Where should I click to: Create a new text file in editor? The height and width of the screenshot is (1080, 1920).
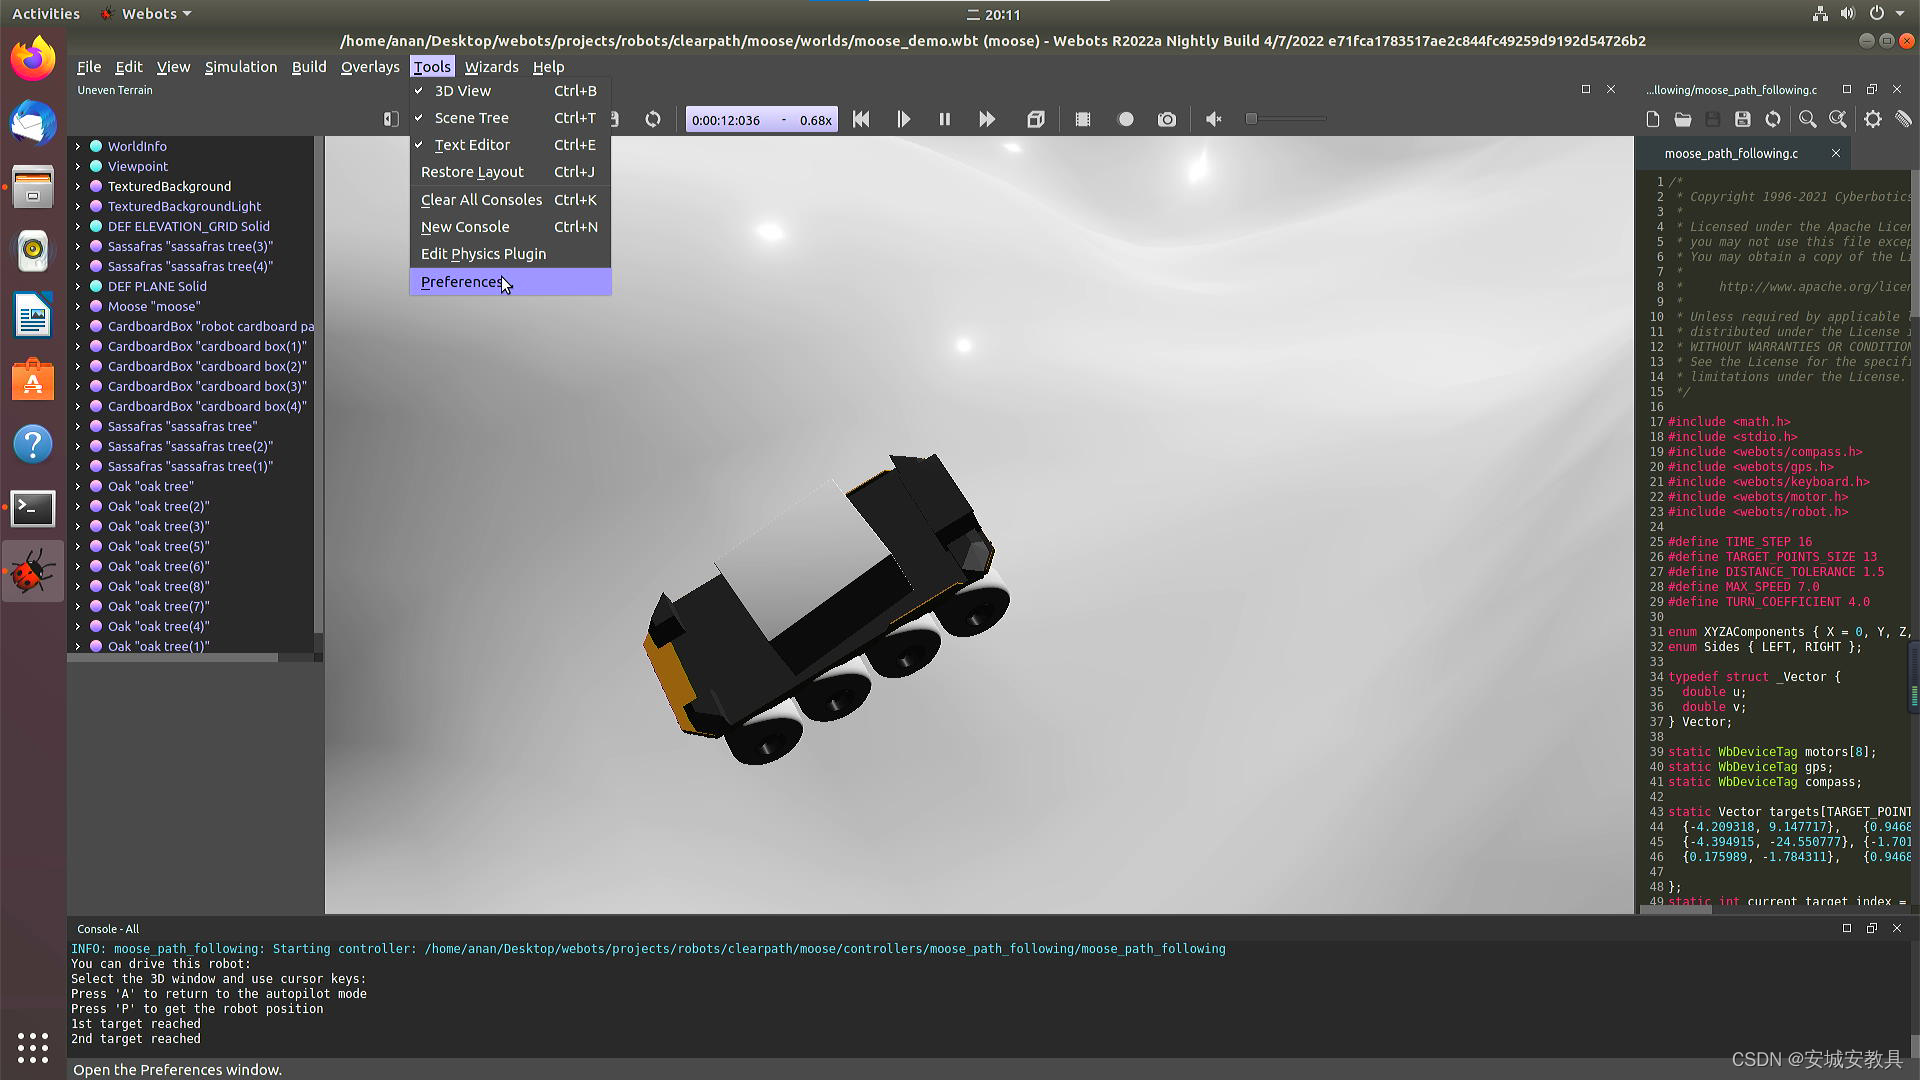1653,119
